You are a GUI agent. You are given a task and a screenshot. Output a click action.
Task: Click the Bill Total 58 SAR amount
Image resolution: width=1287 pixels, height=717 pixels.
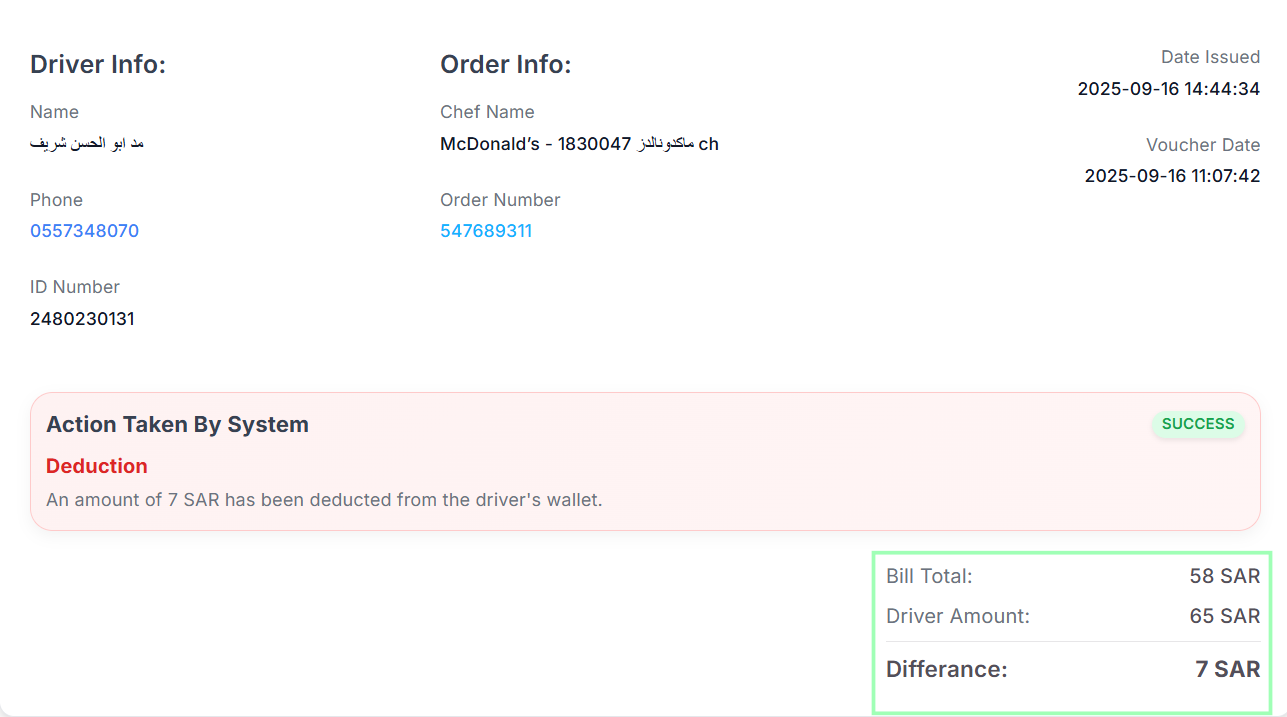point(1224,576)
